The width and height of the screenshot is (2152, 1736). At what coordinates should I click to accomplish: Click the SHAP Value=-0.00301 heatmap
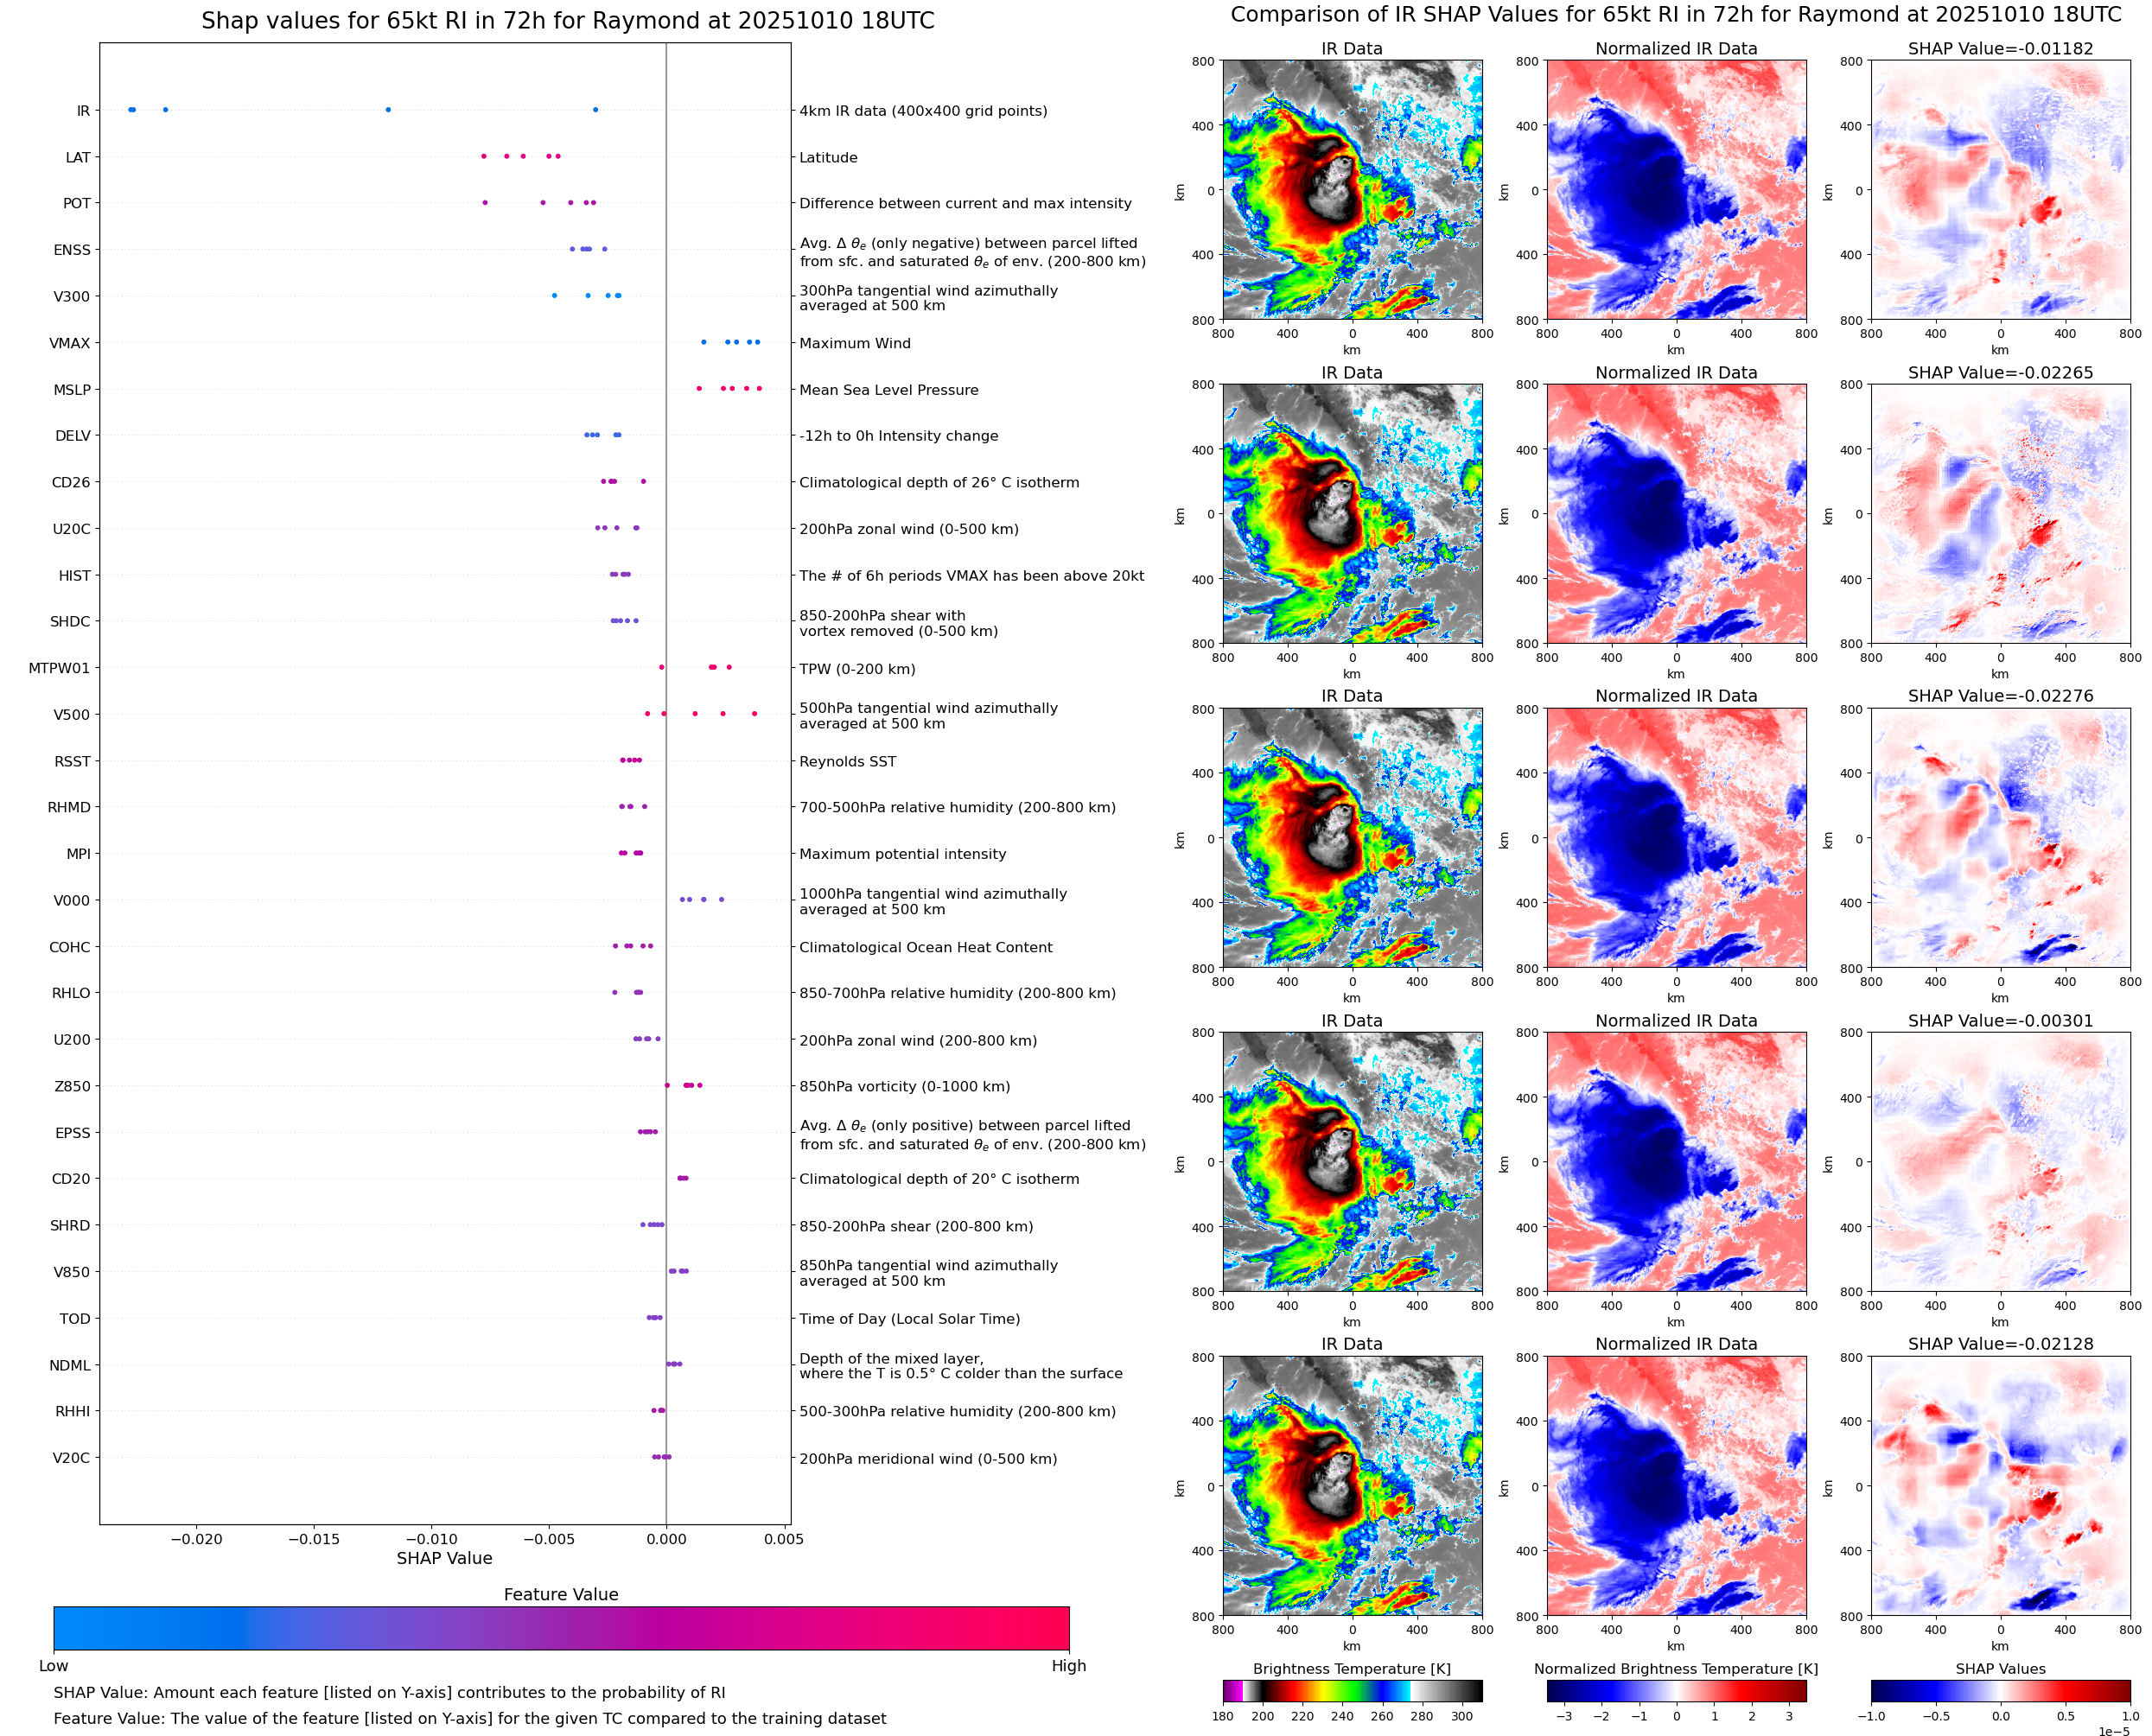point(1999,1162)
